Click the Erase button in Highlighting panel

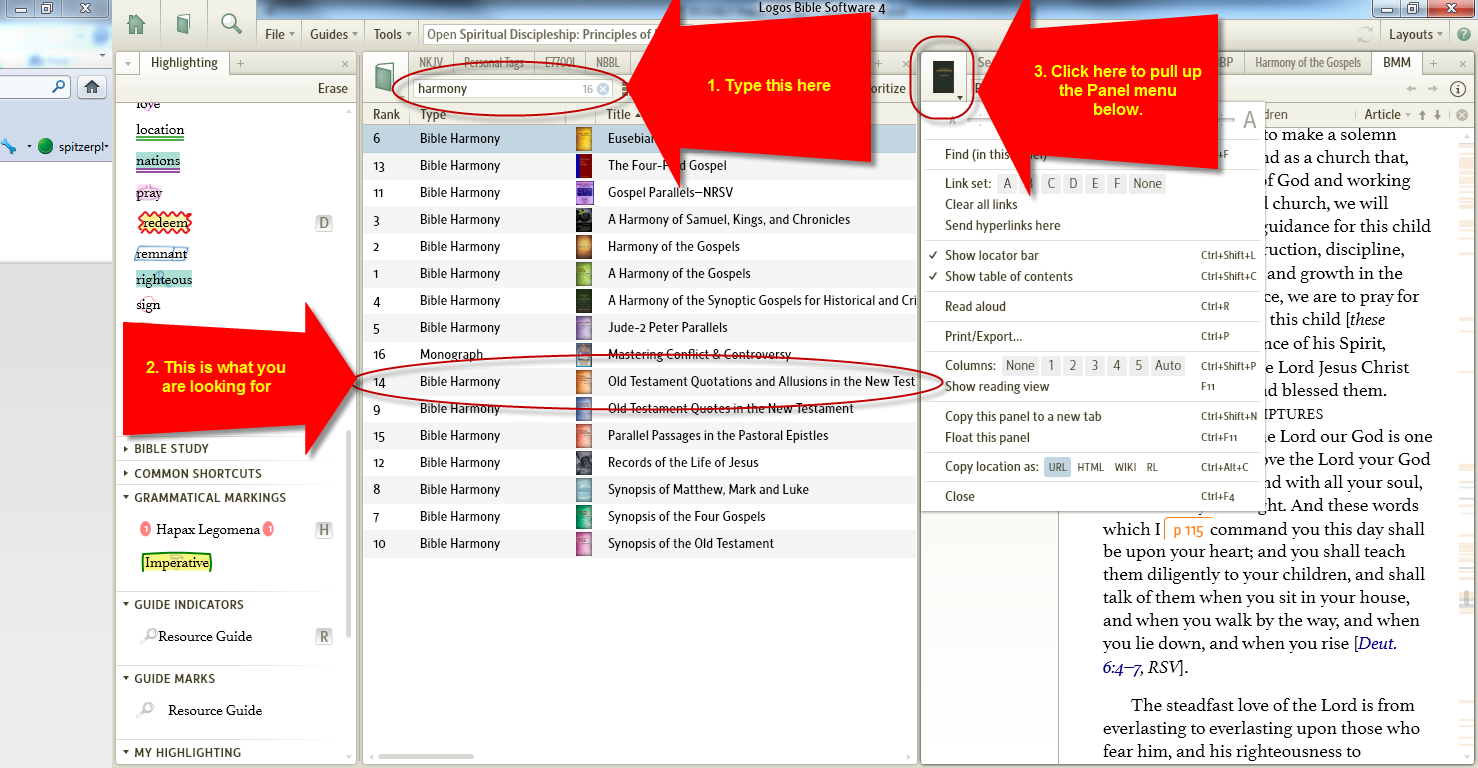(333, 89)
